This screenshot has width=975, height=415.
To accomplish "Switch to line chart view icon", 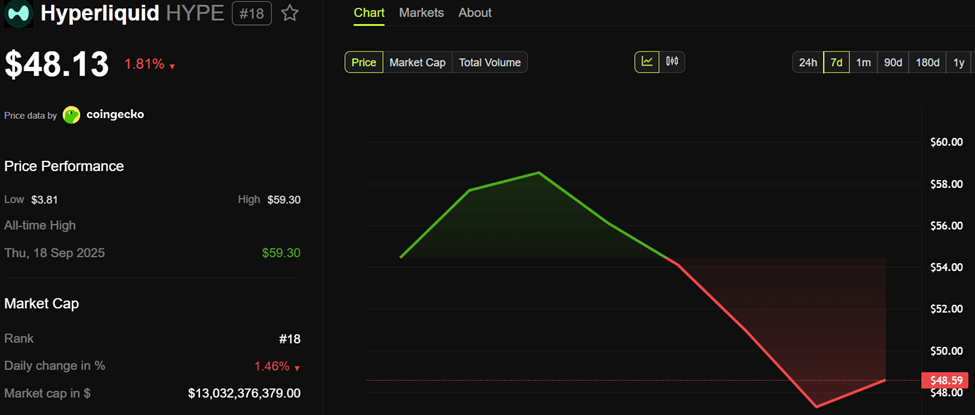I will (x=647, y=62).
